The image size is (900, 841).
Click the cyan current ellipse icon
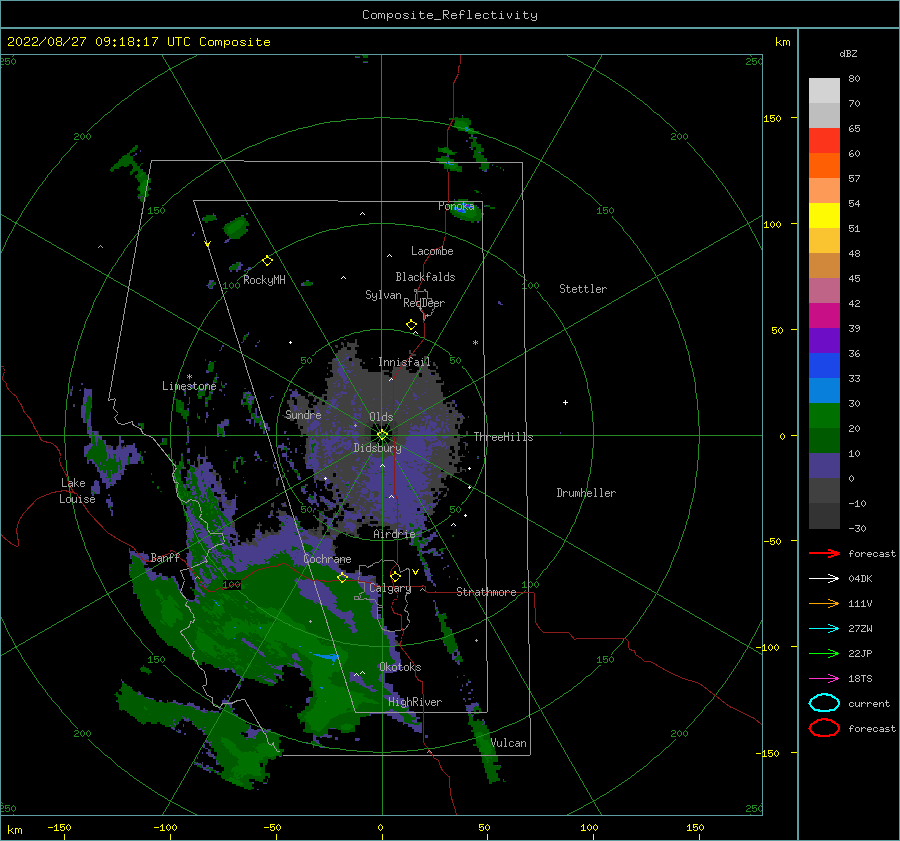pyautogui.click(x=824, y=703)
